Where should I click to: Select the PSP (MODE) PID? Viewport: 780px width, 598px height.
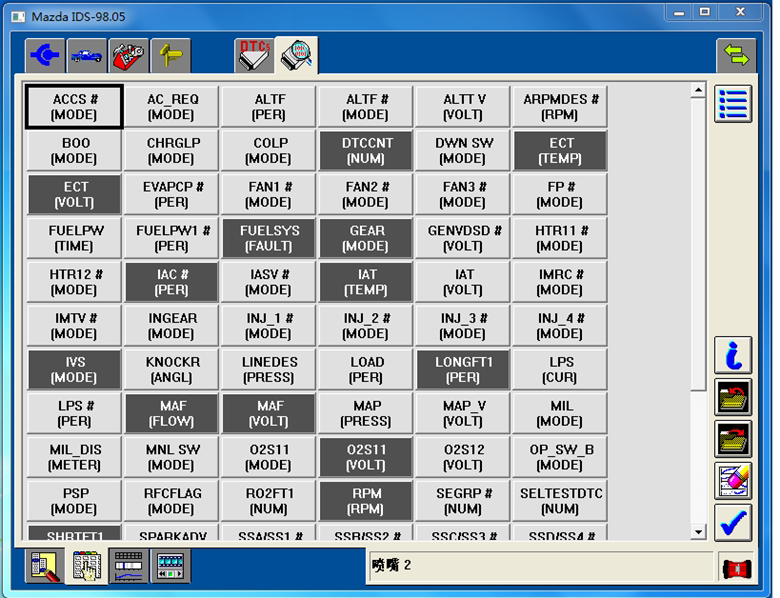74,501
